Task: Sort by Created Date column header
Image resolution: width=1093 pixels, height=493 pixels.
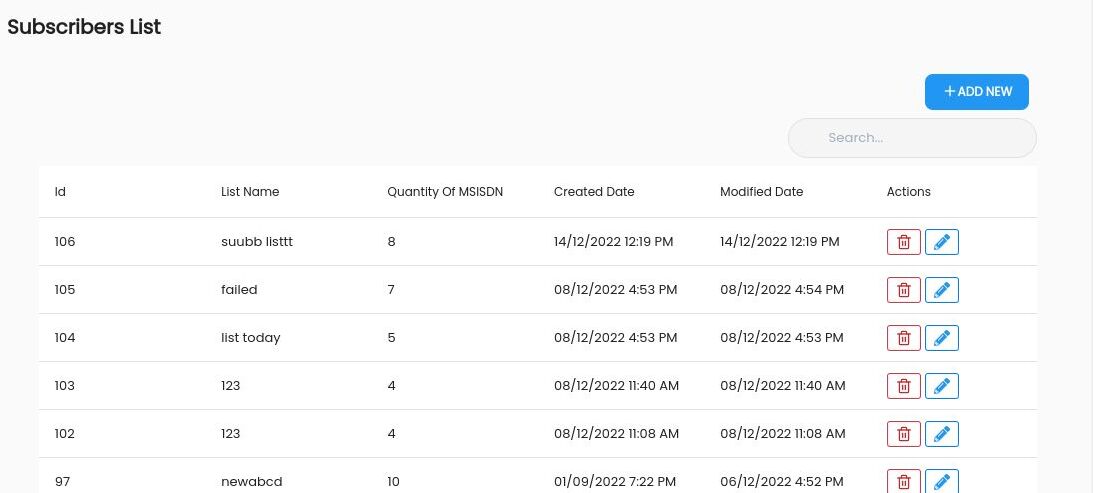Action: click(594, 192)
